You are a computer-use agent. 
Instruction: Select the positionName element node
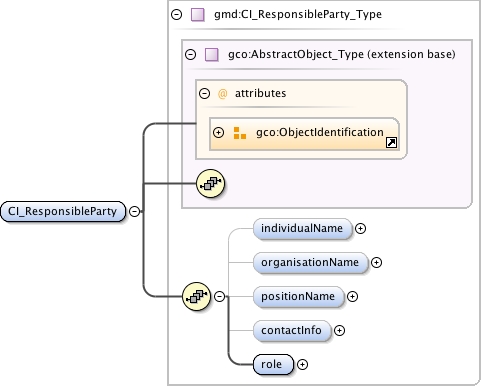point(298,297)
